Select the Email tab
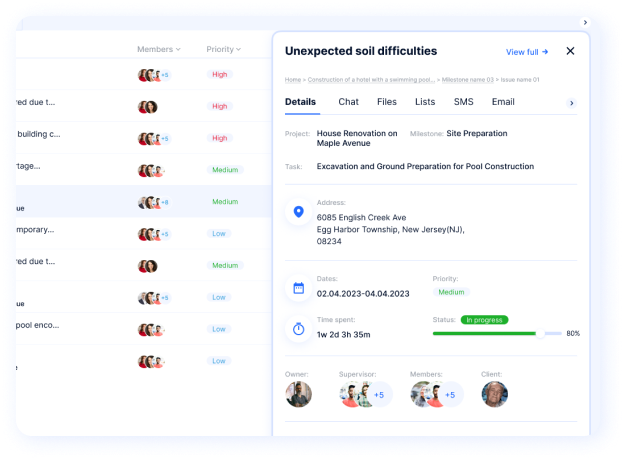 503,102
